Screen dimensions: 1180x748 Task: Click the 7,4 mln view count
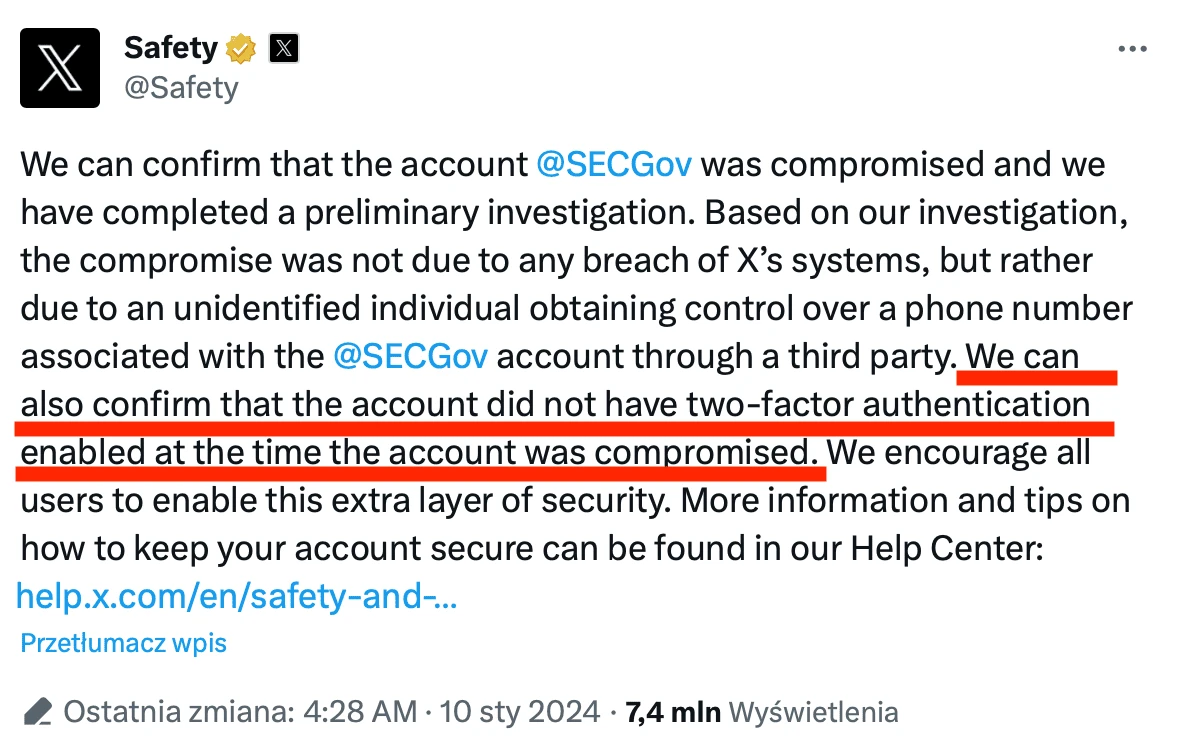coord(673,713)
